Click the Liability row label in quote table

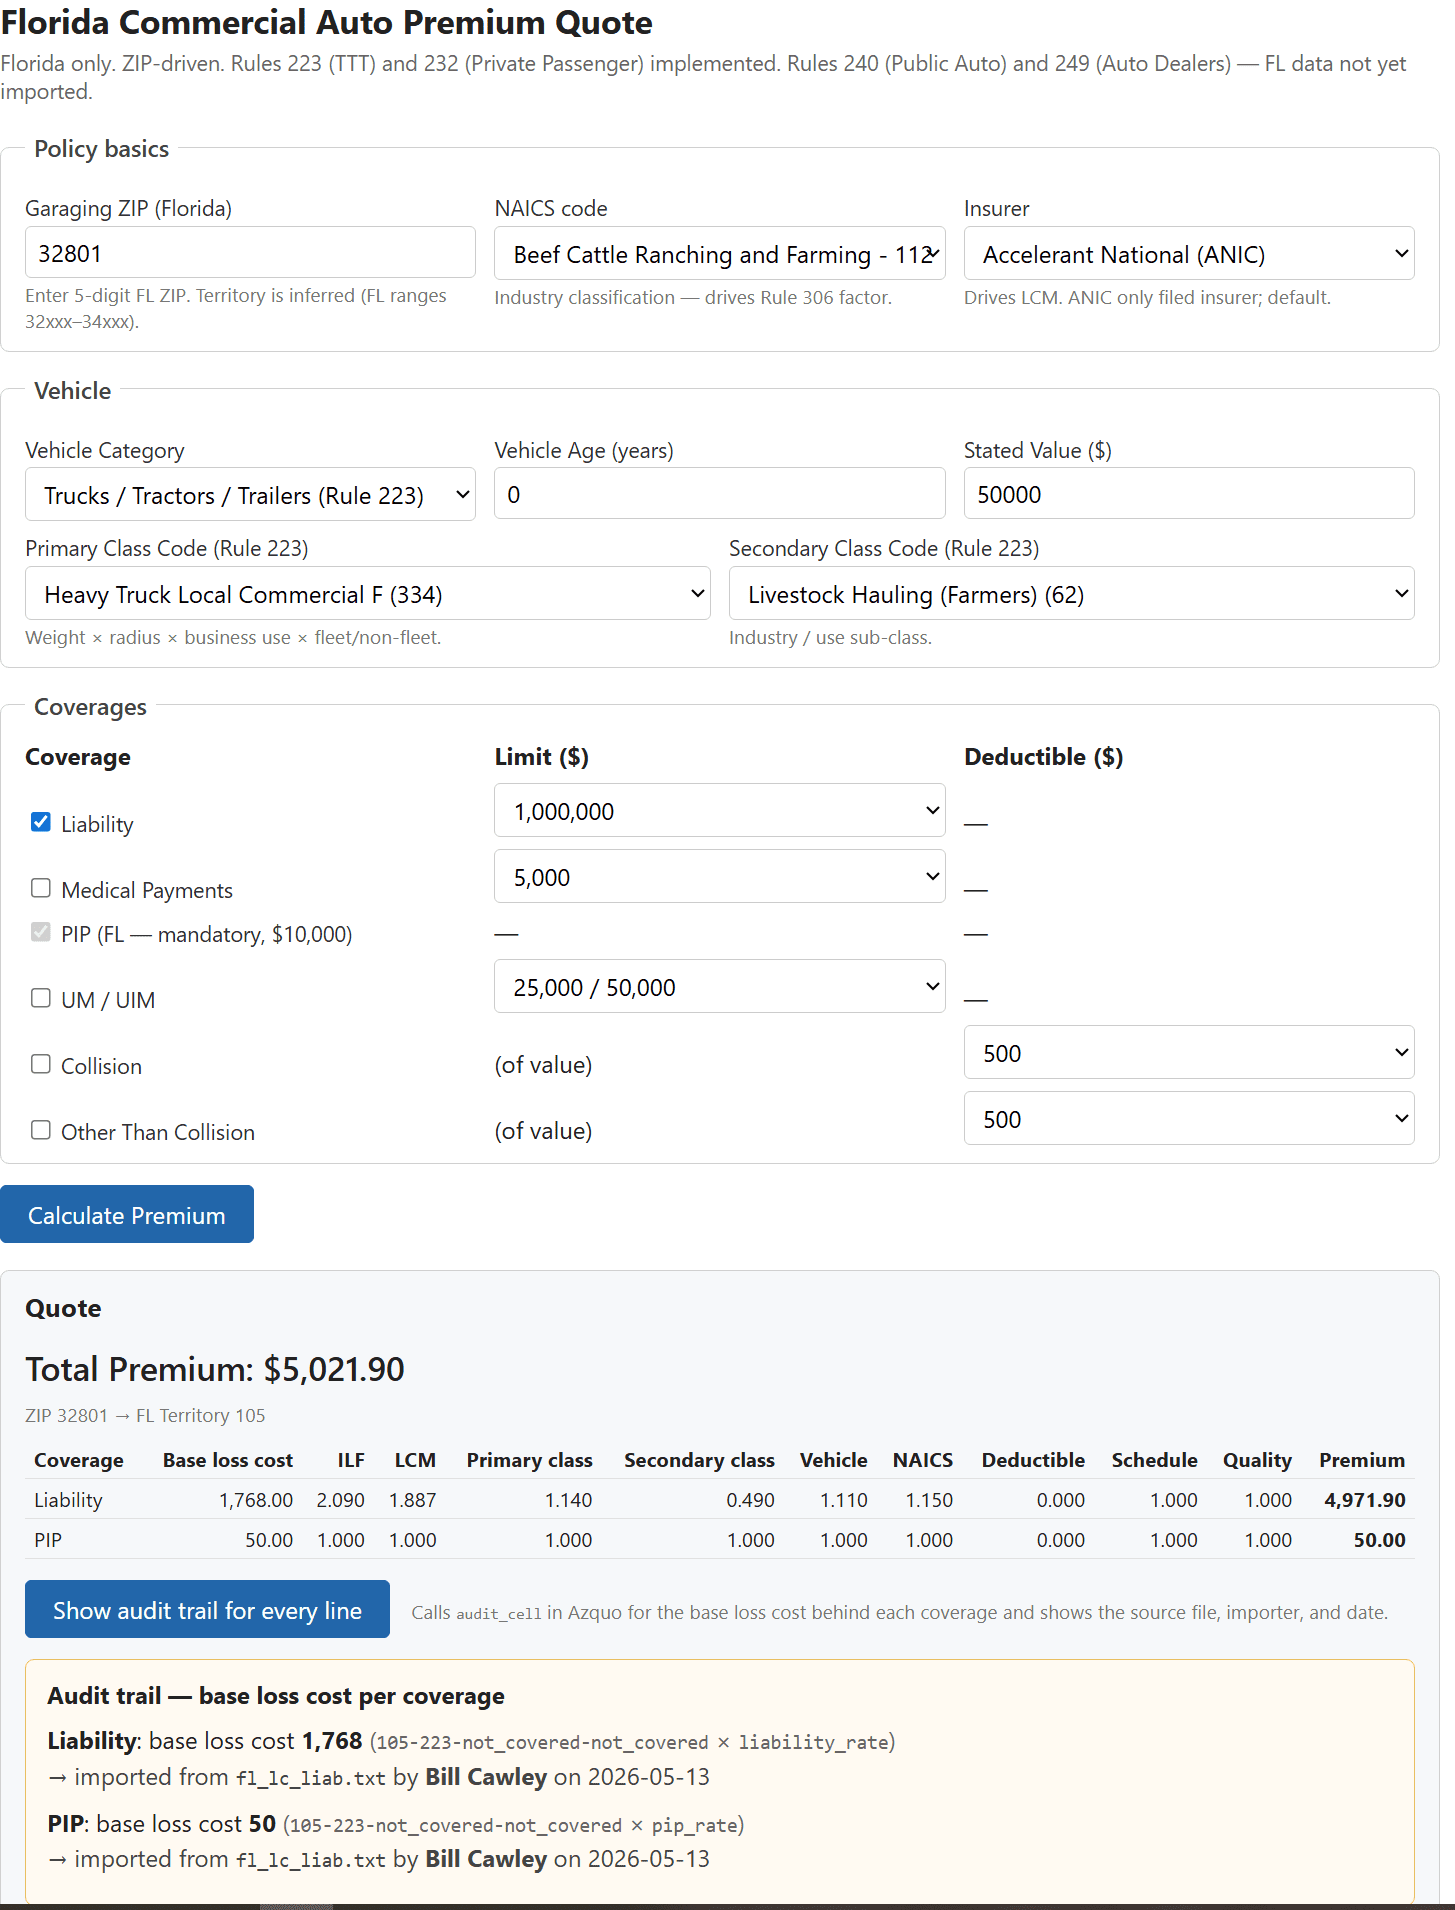(68, 1500)
